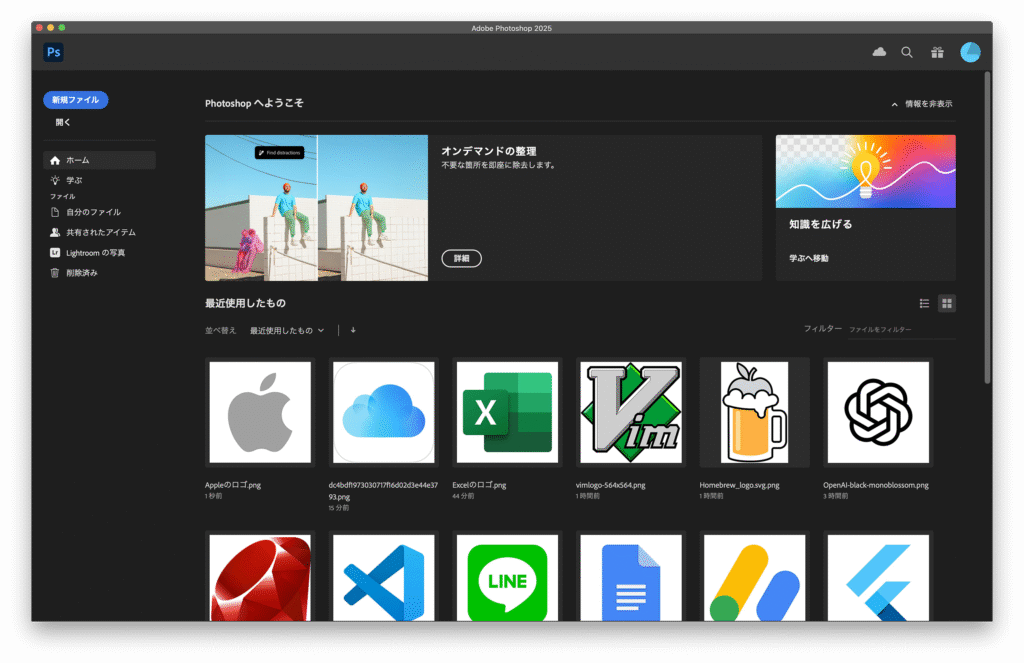
Task: Open the iCloud cloud image thumbnail
Action: [x=383, y=412]
